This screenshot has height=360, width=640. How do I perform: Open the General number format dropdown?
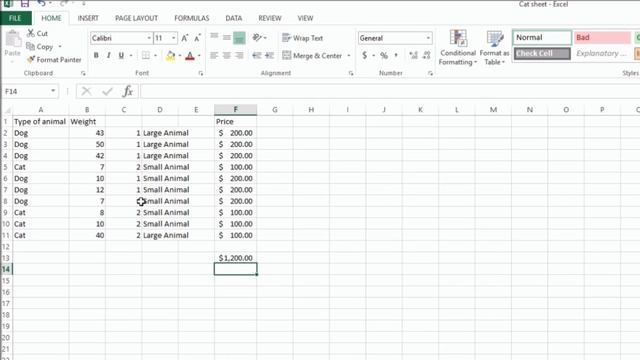[428, 38]
